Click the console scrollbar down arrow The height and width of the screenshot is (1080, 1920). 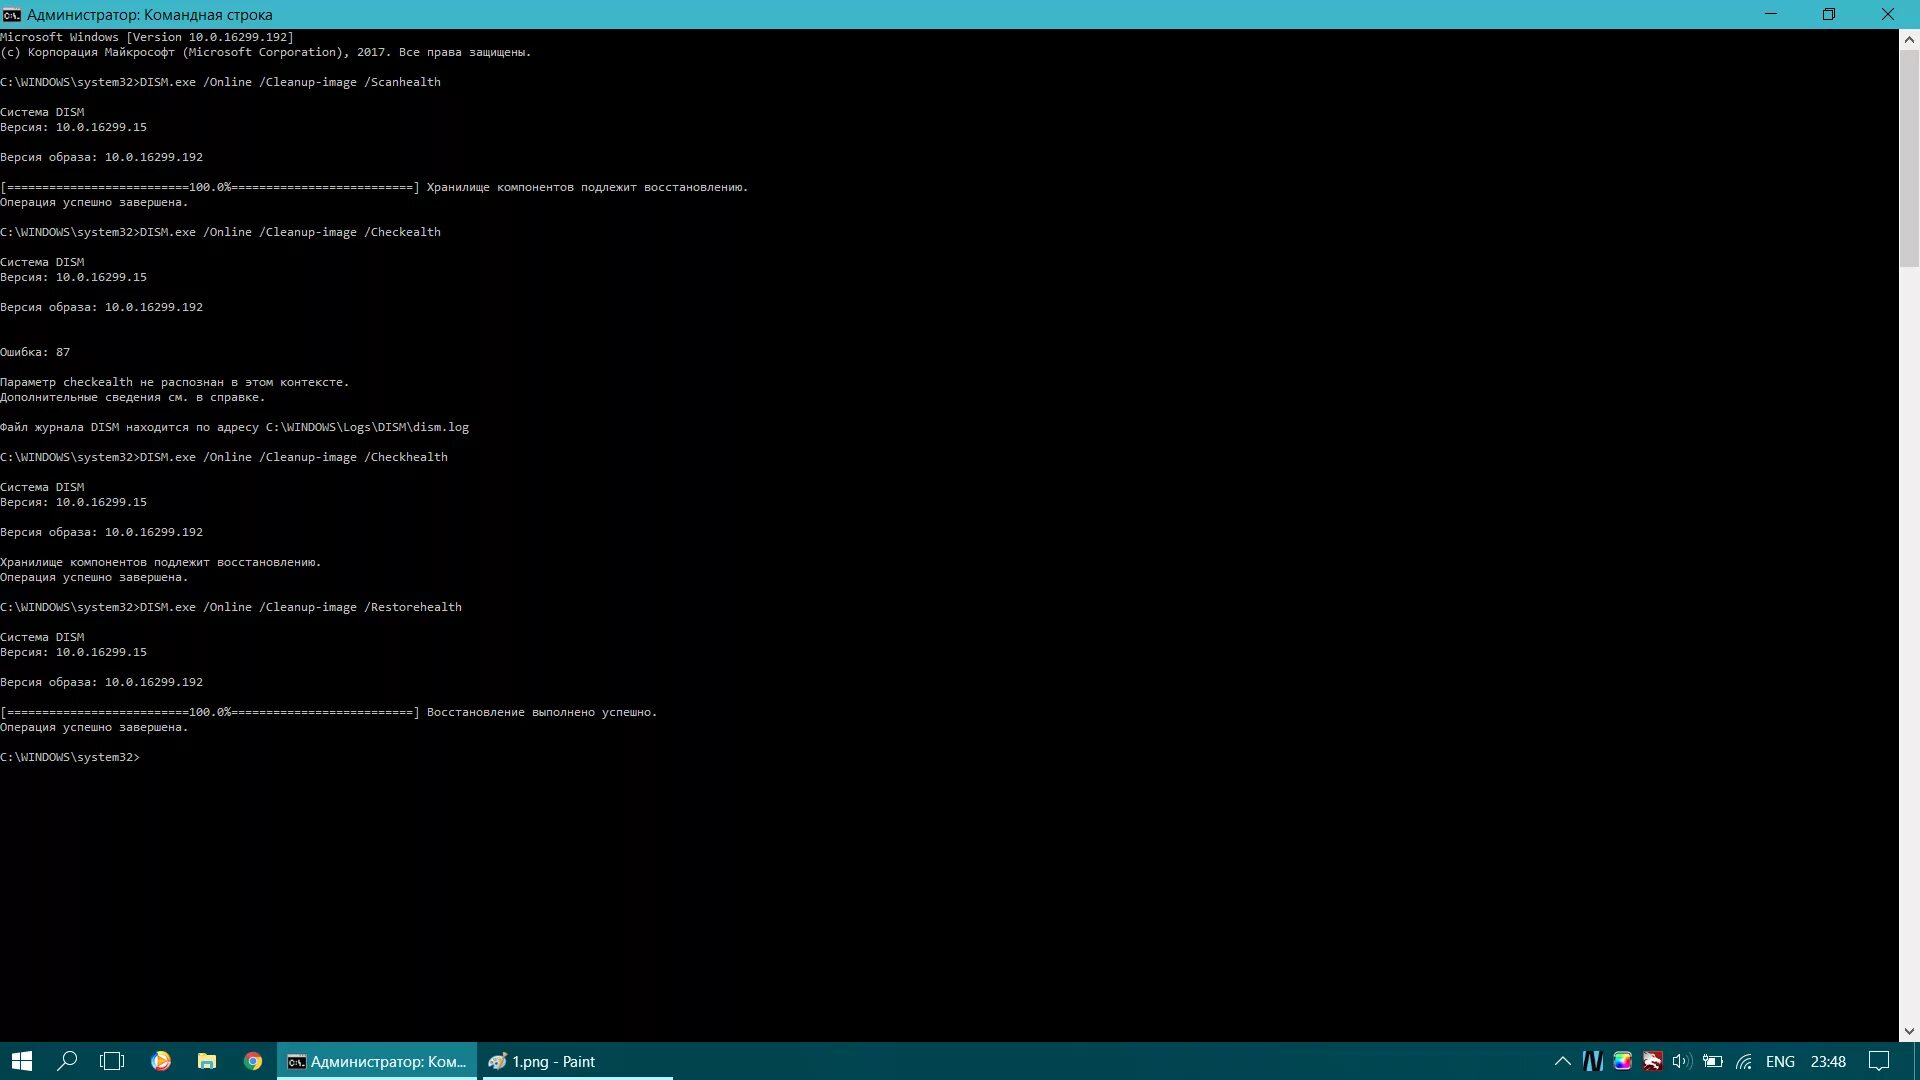(x=1909, y=1031)
